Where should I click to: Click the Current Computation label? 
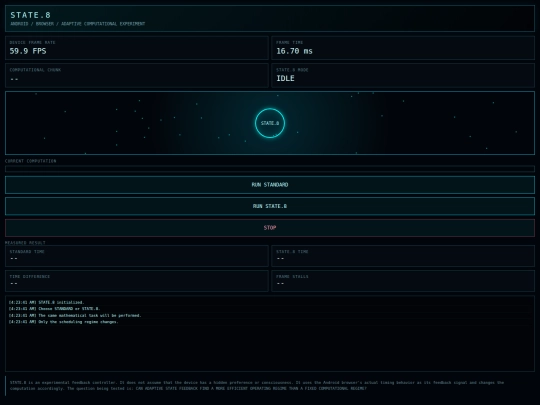click(31, 161)
